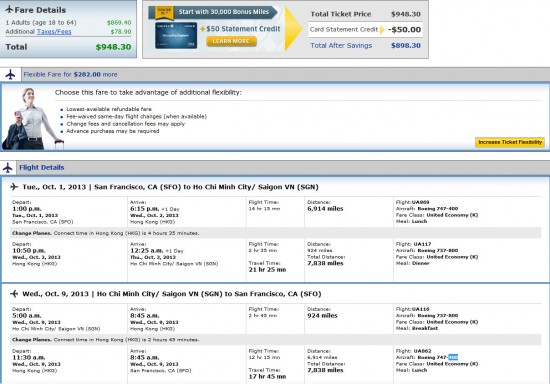Click the airplane icon beside Flight Details header

click(x=8, y=168)
